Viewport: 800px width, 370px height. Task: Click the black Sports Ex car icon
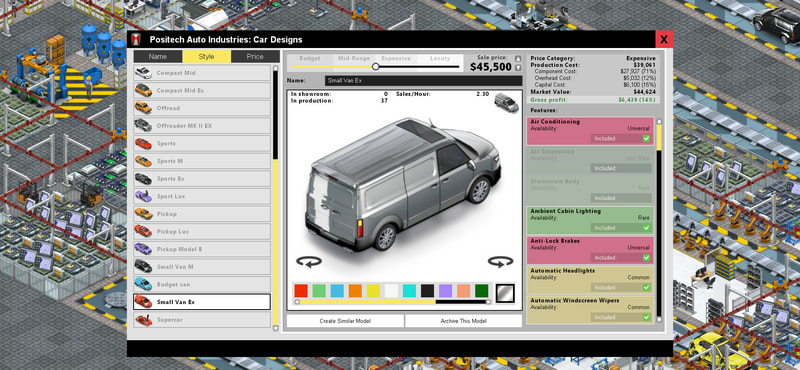point(143,179)
